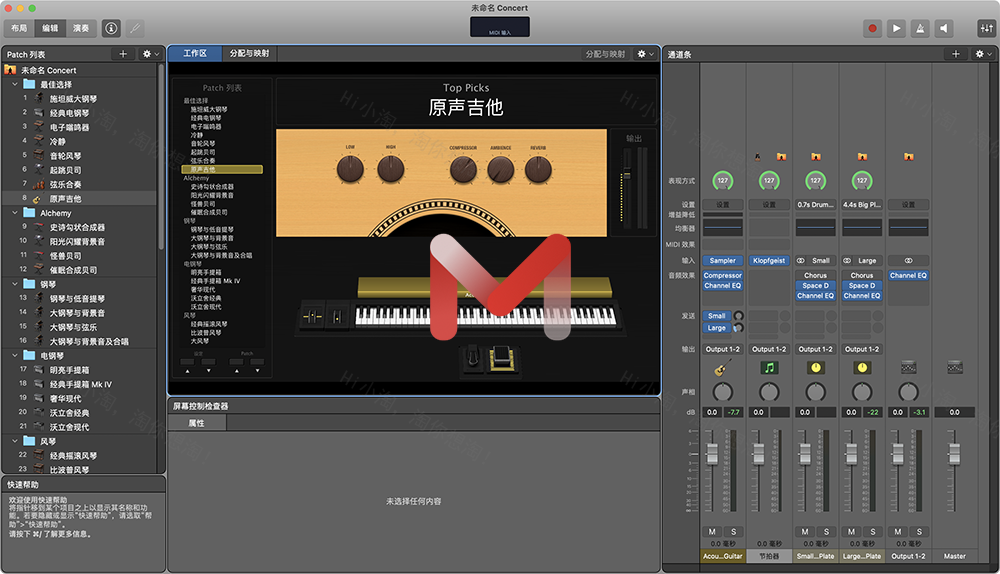1000x574 pixels.
Task: Switch to 布局 mode
Action: 19,28
